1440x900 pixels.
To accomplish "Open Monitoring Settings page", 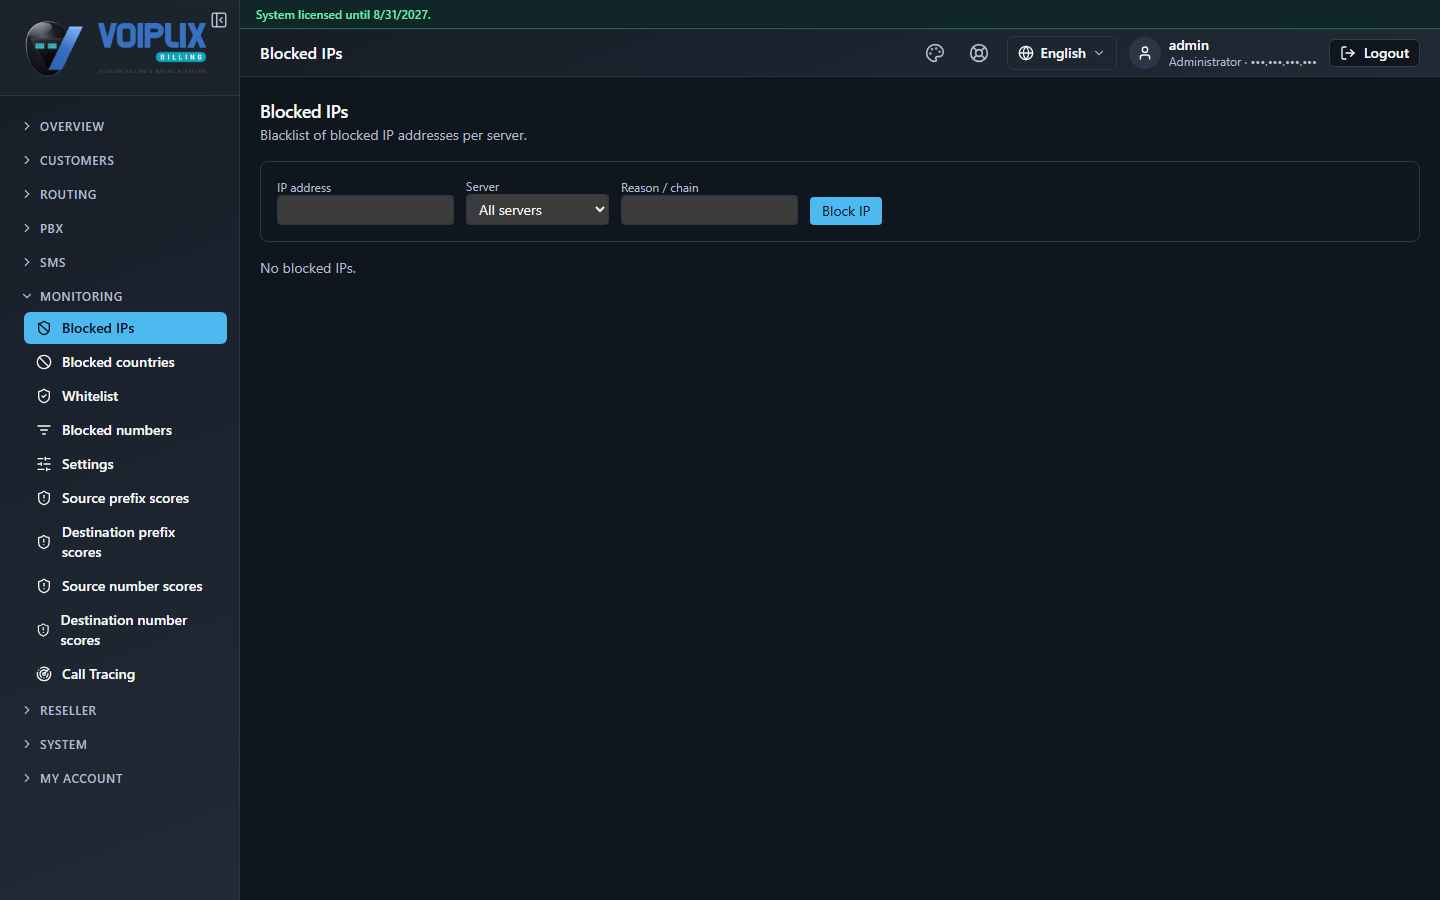I will click(125, 464).
